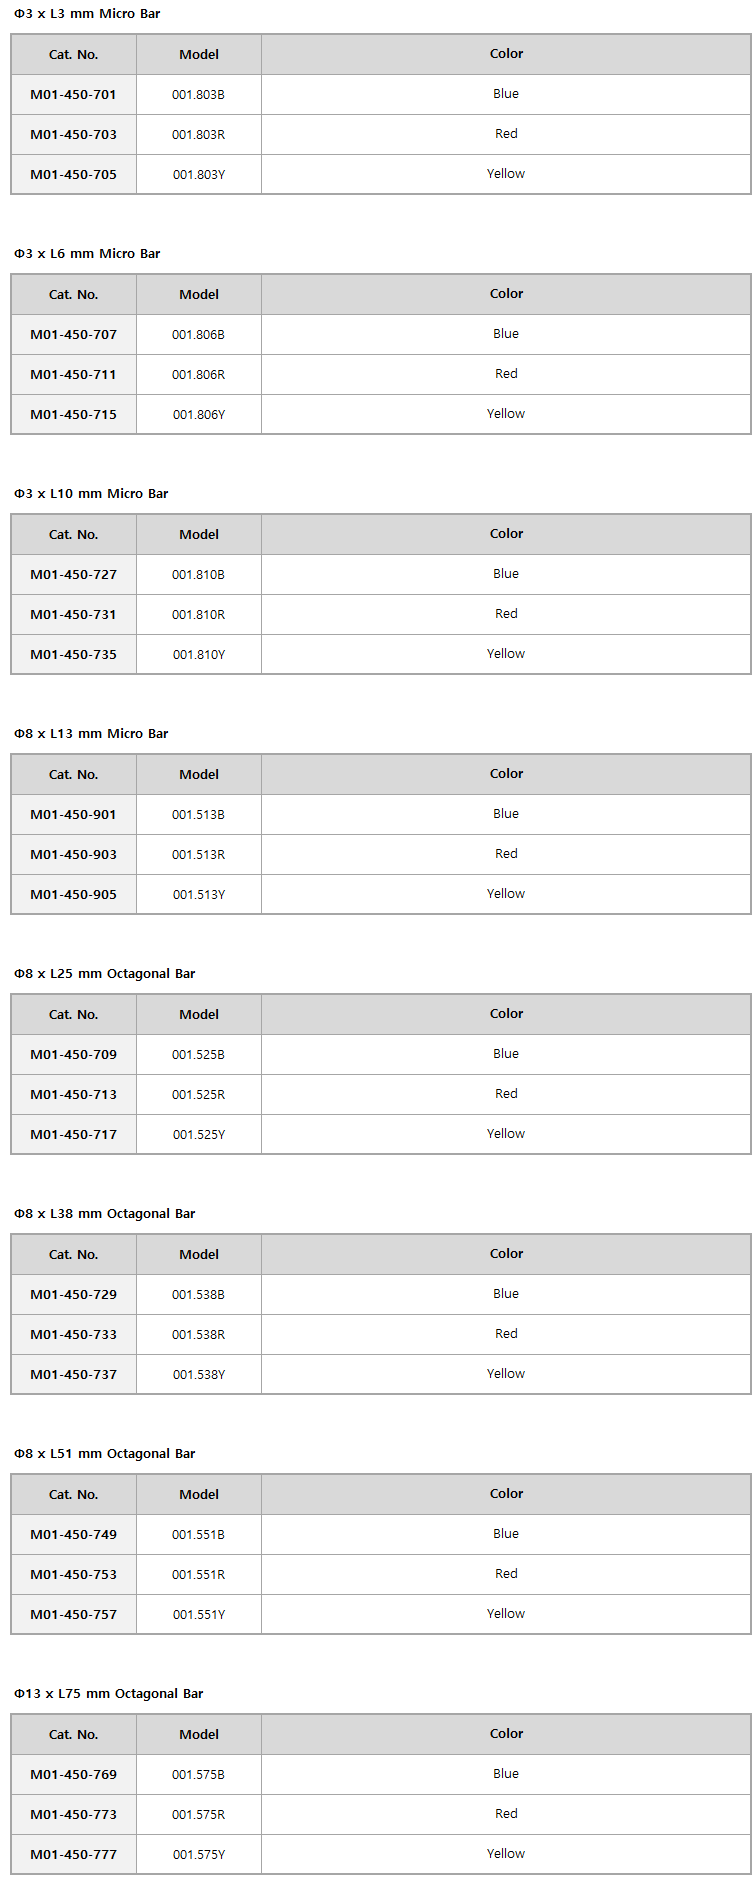Viewport: 756px width, 1881px height.
Task: Select catalog number M01-450-737
Action: pos(74,1375)
